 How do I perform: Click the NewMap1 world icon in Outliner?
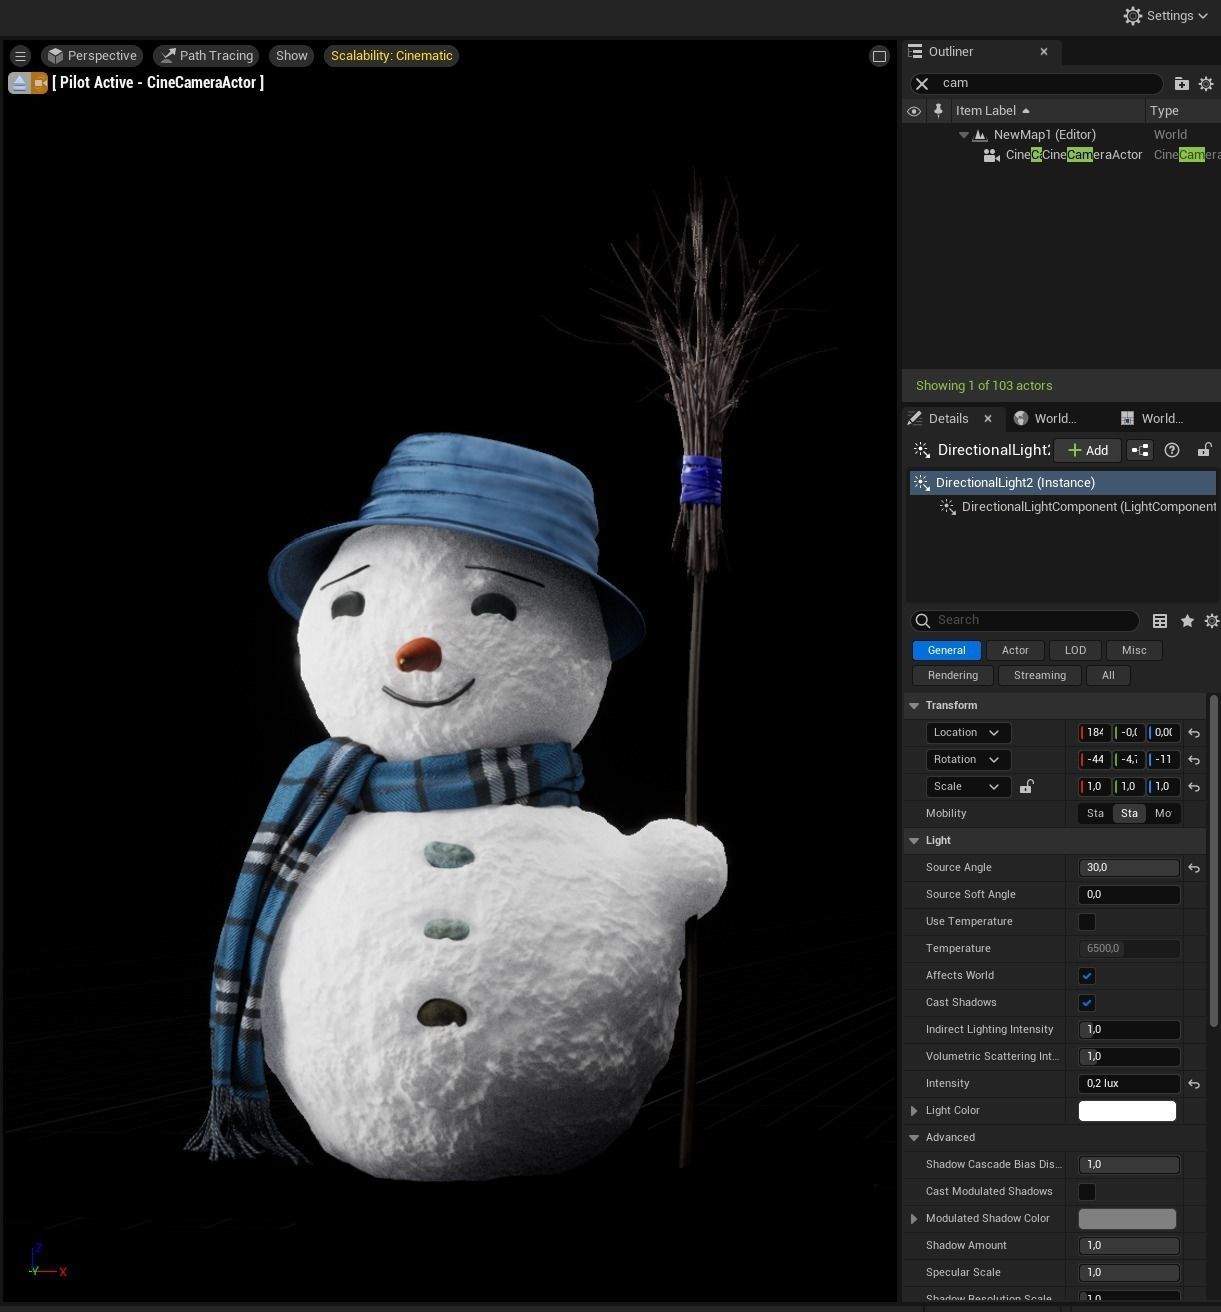tap(981, 135)
